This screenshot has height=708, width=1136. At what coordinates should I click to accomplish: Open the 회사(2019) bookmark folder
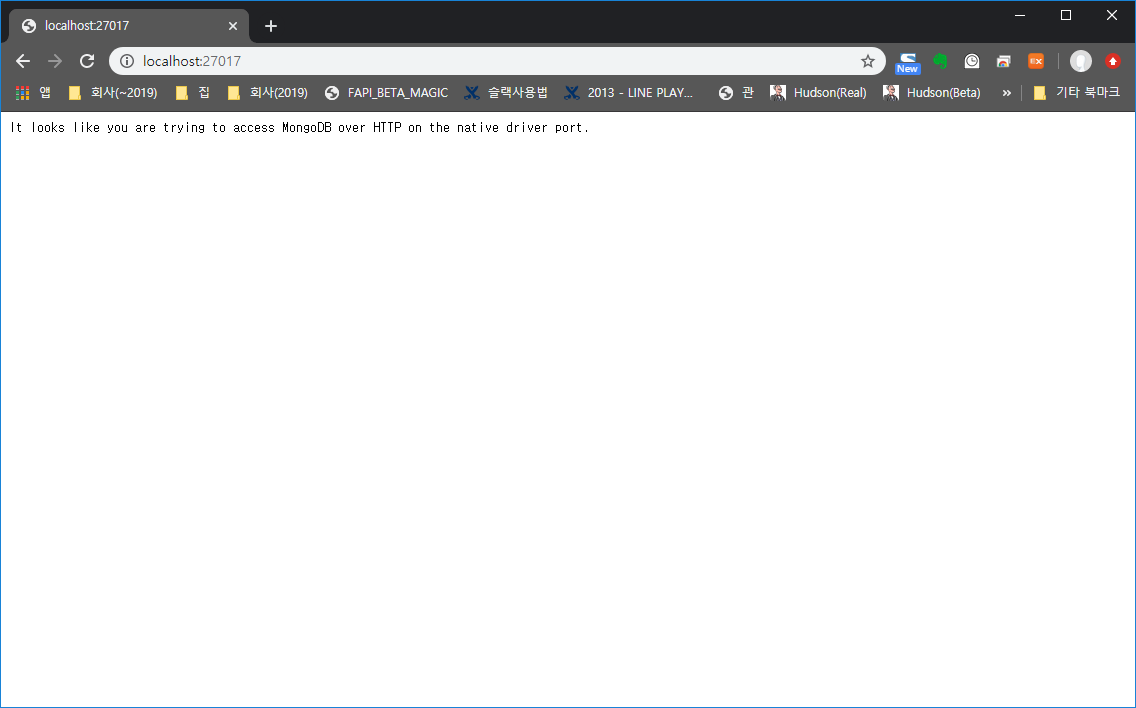[267, 93]
